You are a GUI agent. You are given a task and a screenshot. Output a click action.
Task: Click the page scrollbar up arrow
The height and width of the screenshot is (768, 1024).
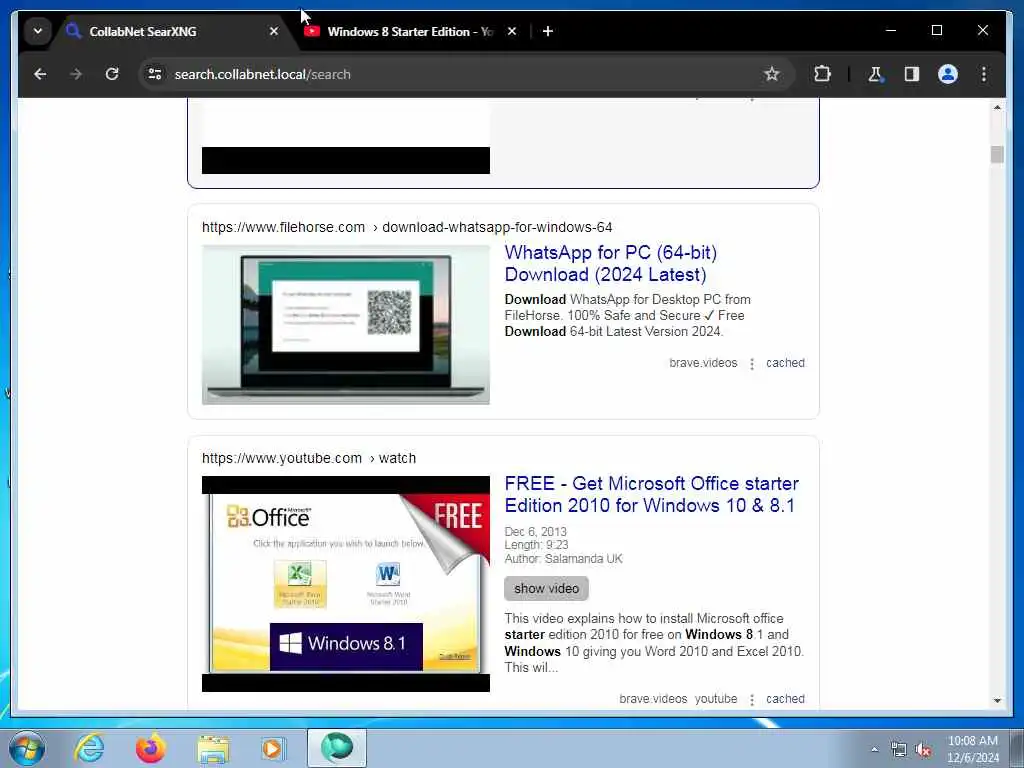[997, 106]
